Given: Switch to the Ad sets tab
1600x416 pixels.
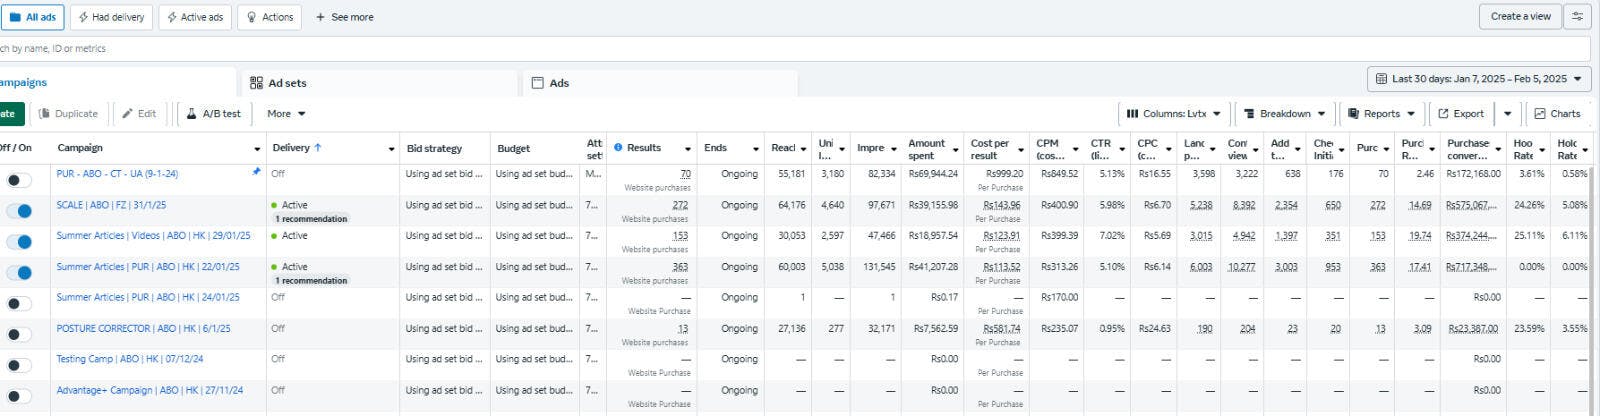Looking at the screenshot, I should tap(286, 83).
